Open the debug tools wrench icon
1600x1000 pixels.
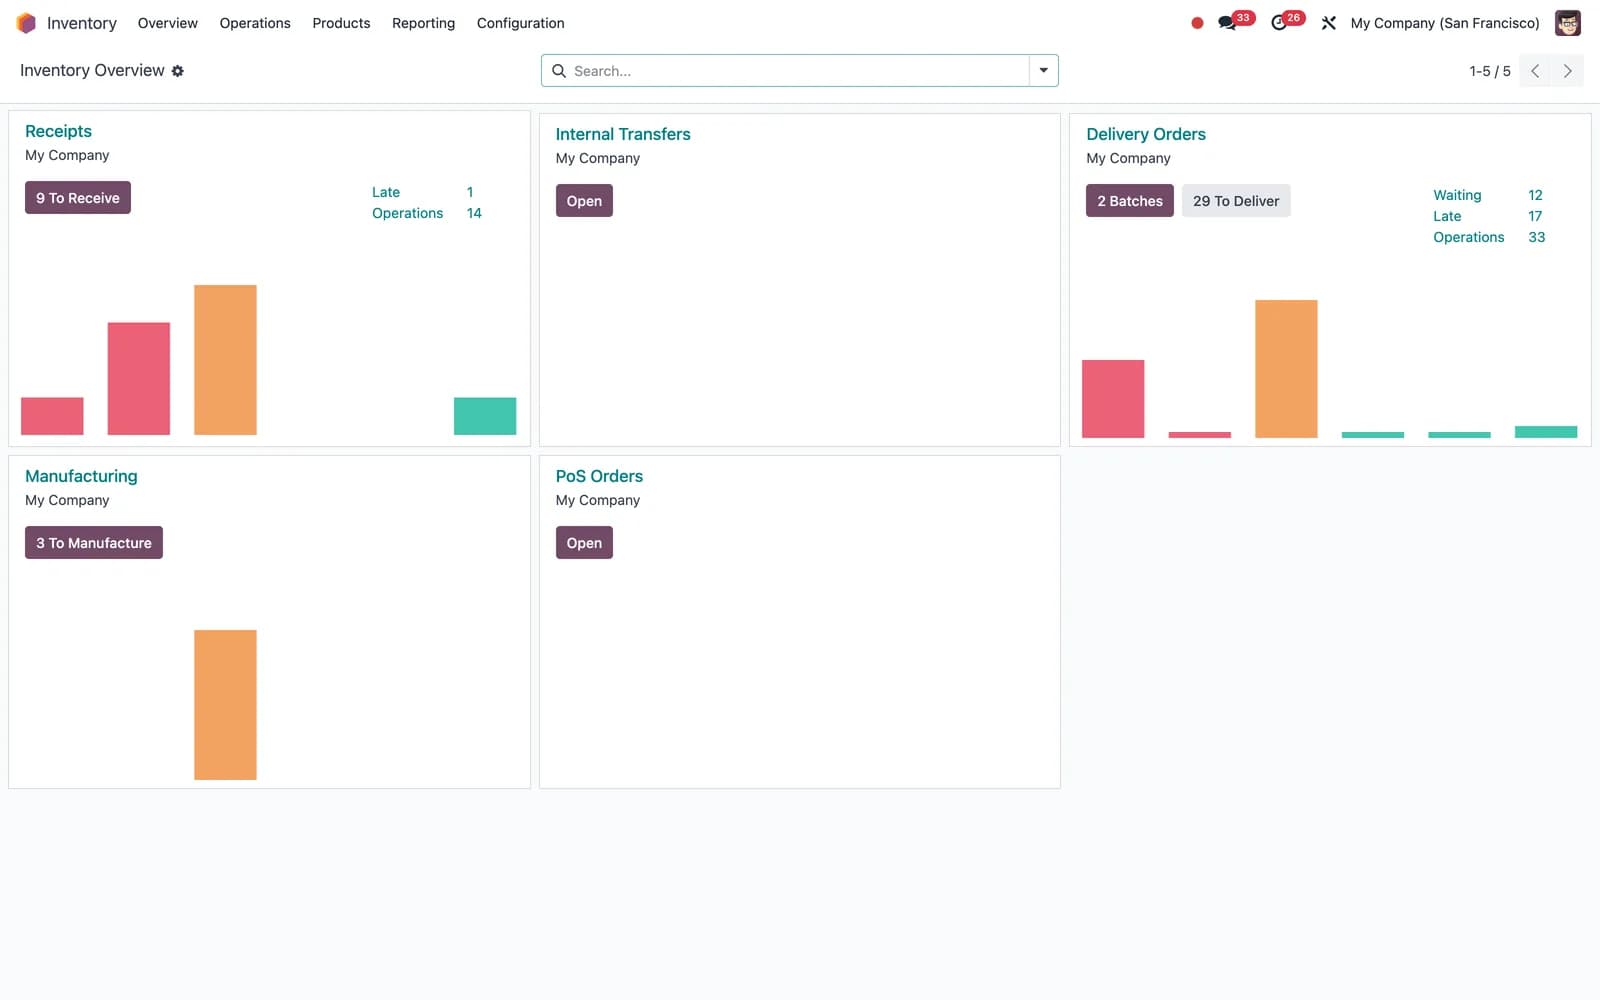click(1329, 23)
